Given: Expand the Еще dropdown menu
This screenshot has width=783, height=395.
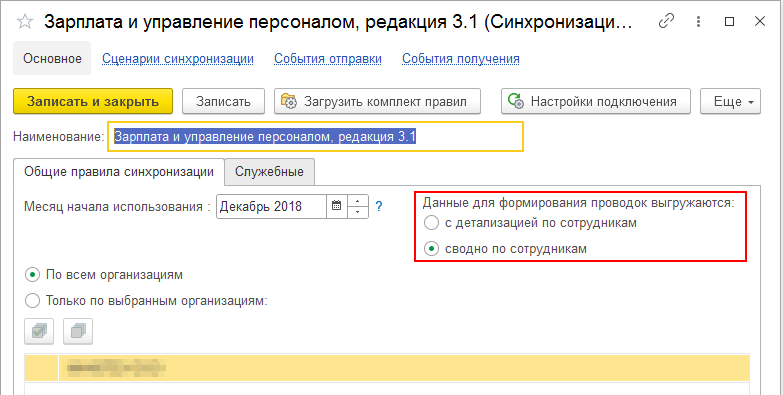Looking at the screenshot, I should click(731, 101).
